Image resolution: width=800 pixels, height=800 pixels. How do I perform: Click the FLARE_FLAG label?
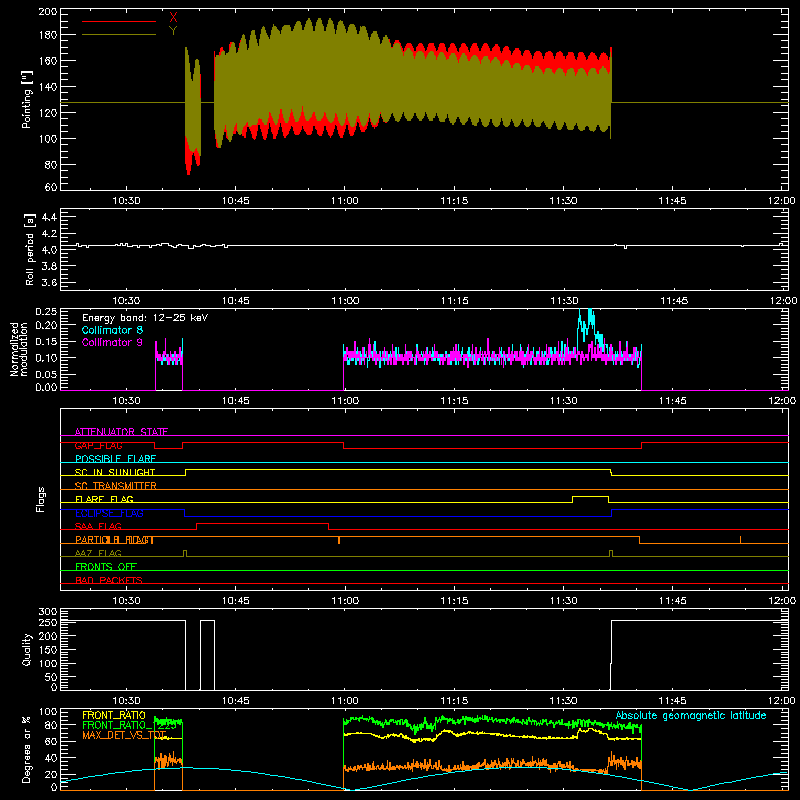click(x=104, y=499)
